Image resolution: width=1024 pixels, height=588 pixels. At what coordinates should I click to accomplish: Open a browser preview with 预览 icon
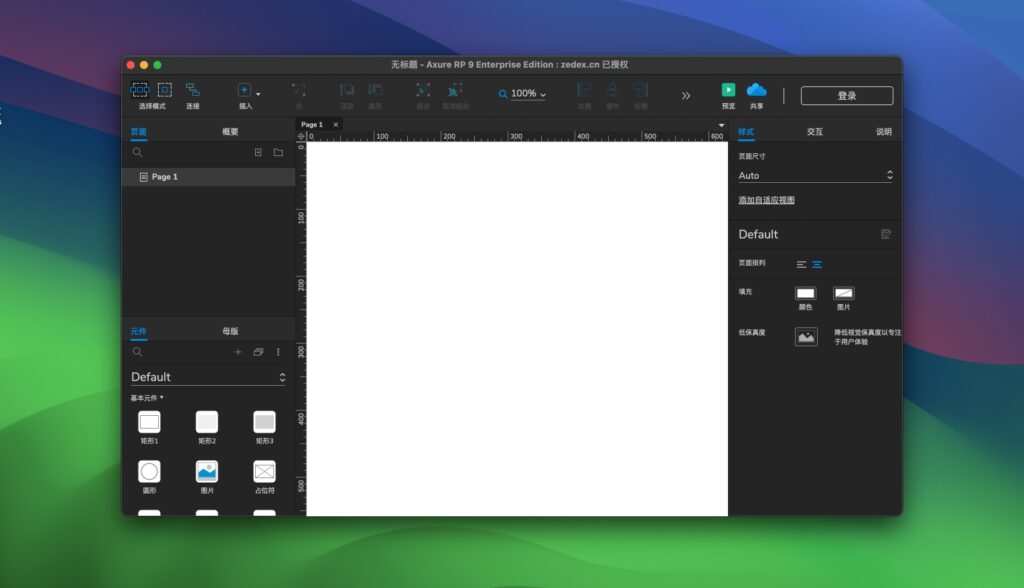point(728,90)
